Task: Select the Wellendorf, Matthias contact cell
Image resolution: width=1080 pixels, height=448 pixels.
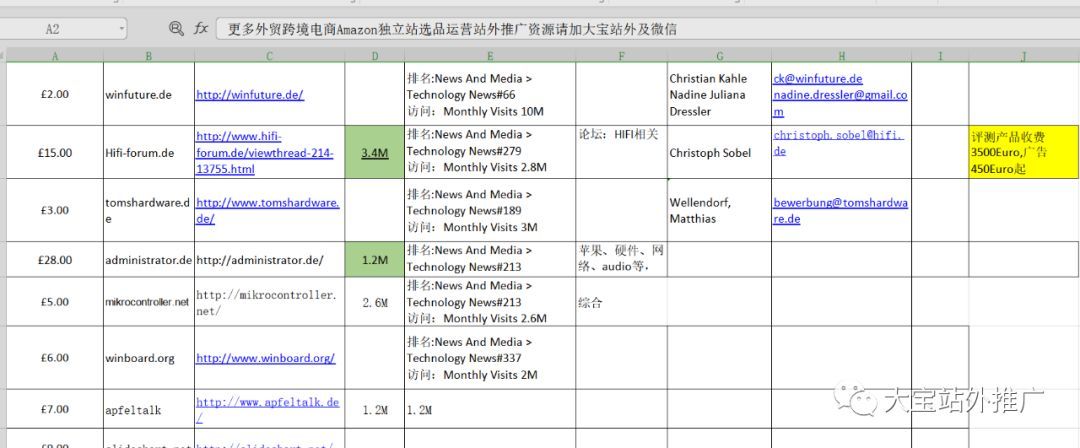Action: (x=719, y=210)
